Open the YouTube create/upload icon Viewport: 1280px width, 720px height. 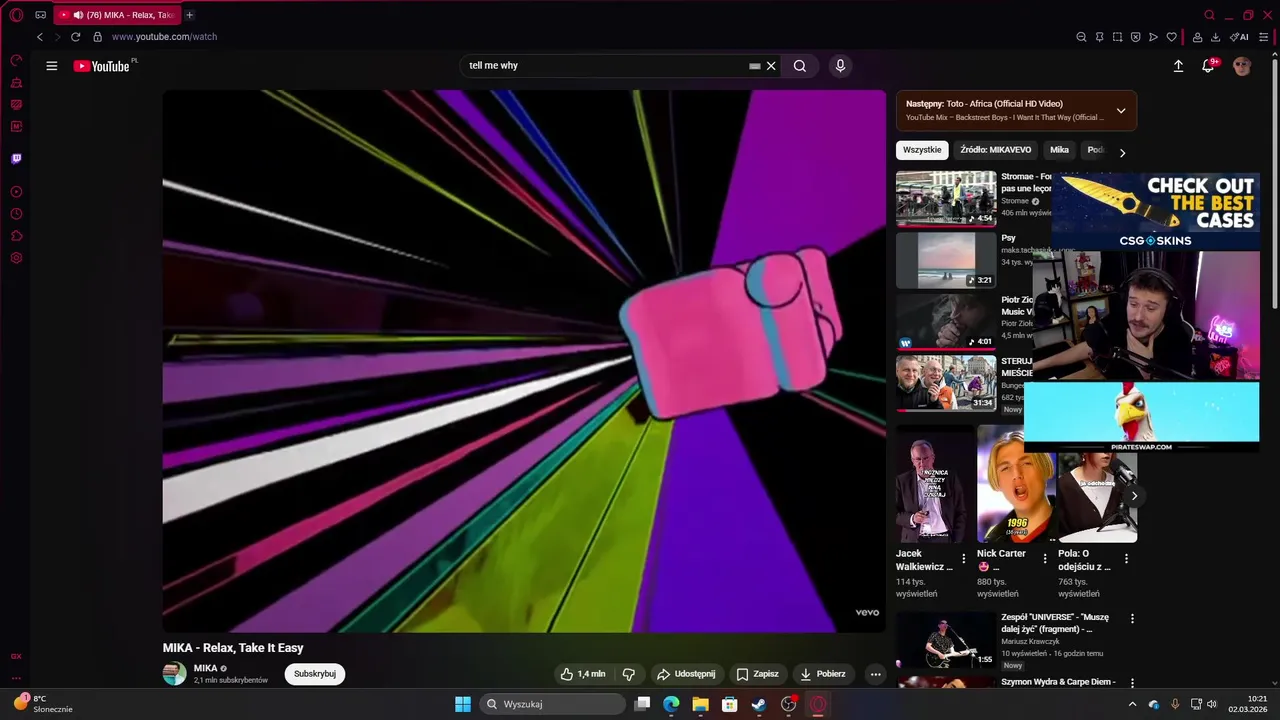[1178, 66]
